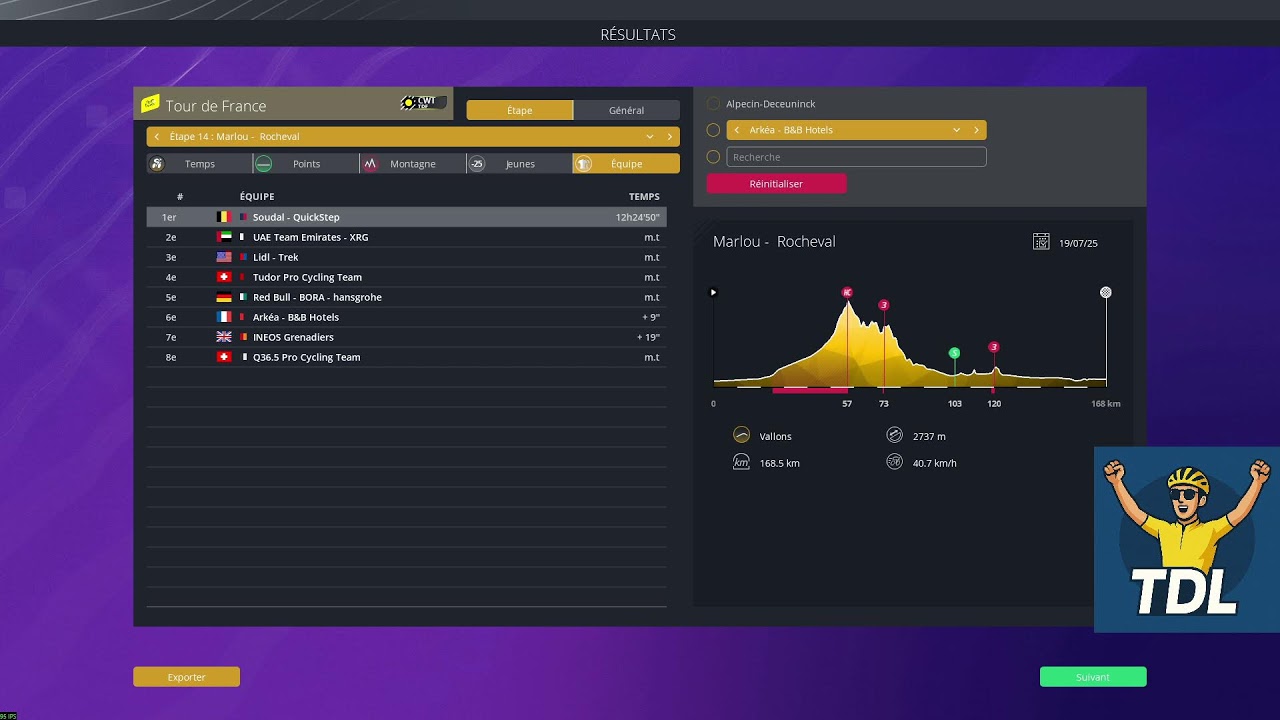Image resolution: width=1280 pixels, height=720 pixels.
Task: Expand the Arkéa - B&B Hotels team dropdown chevron
Action: point(956,130)
